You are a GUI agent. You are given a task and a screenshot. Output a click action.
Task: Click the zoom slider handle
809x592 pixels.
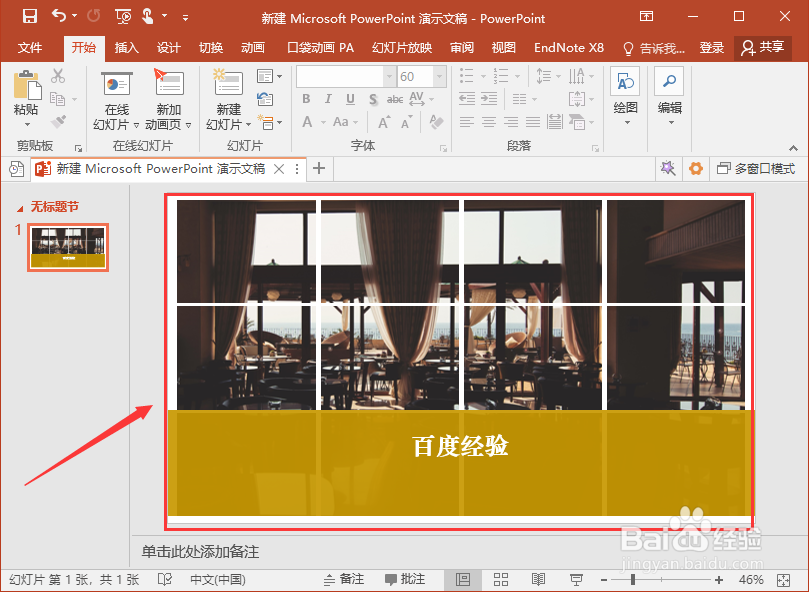click(x=633, y=580)
